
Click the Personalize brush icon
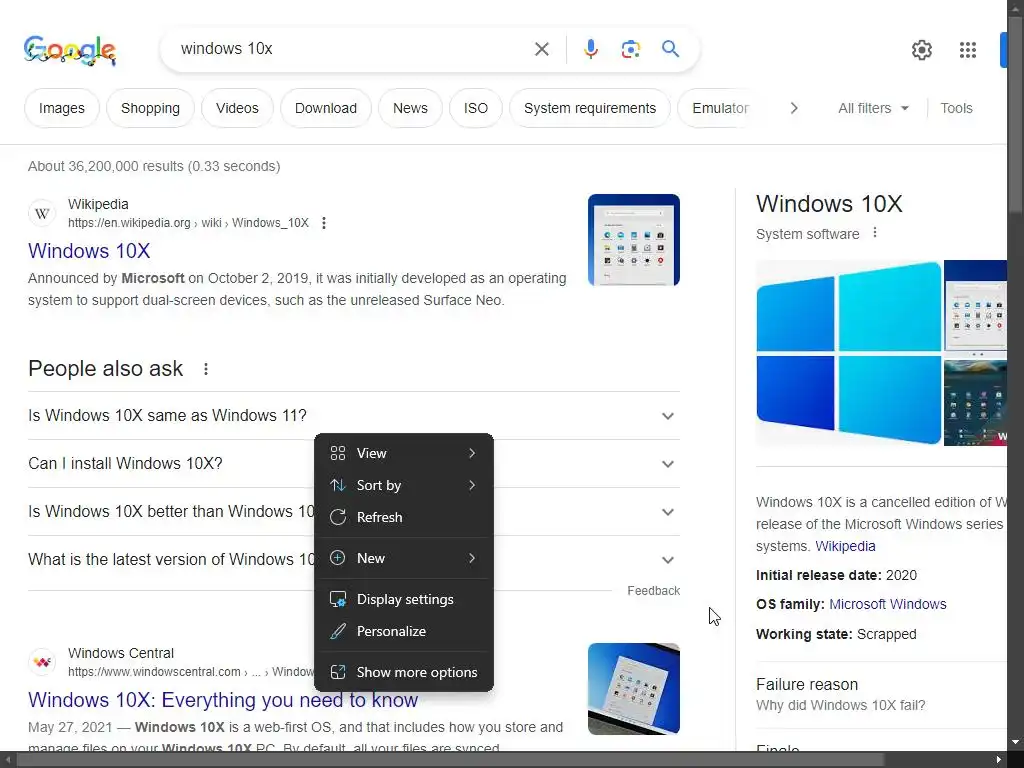(x=338, y=632)
